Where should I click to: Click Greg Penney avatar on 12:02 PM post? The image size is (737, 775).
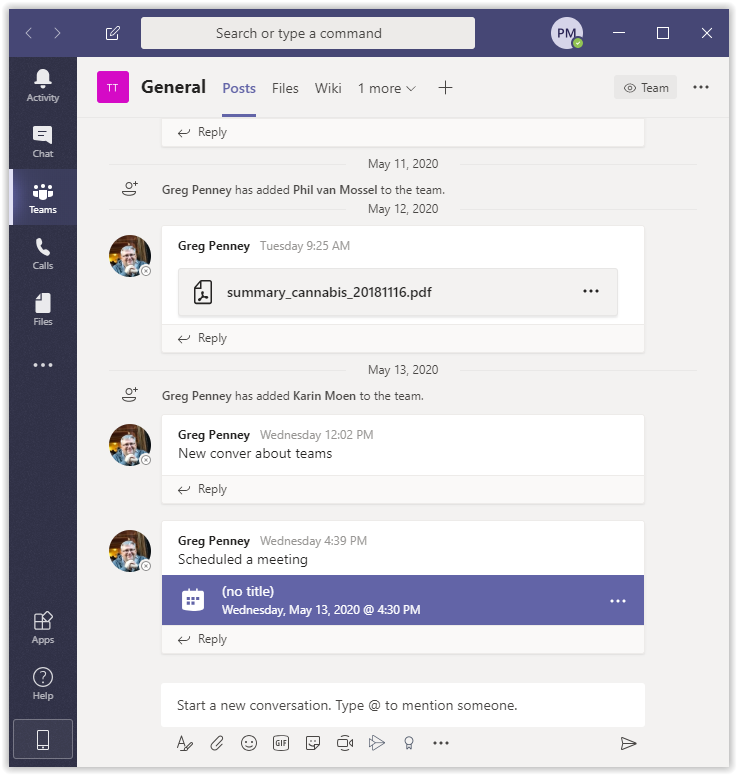tap(130, 444)
